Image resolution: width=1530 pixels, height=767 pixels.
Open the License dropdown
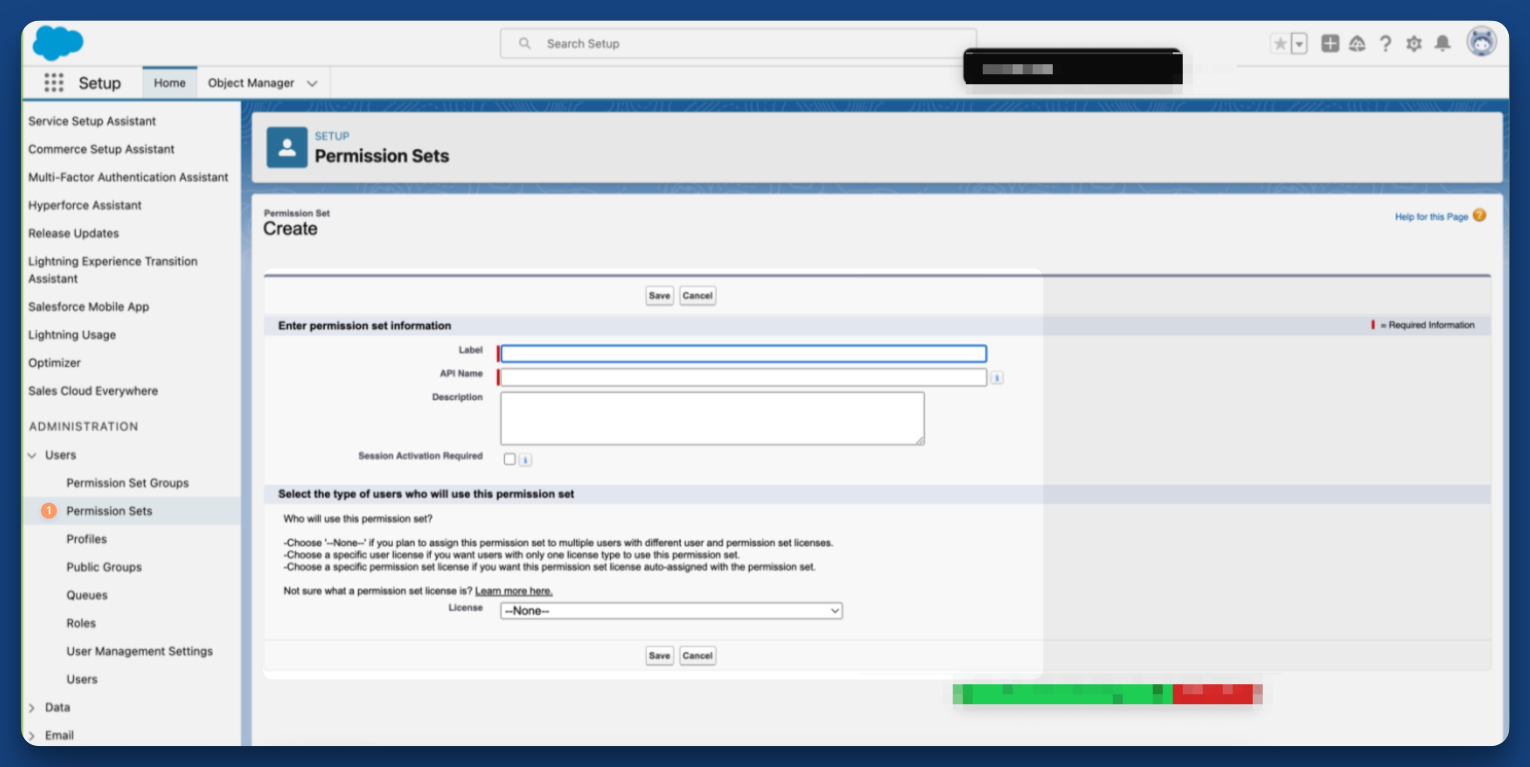671,610
